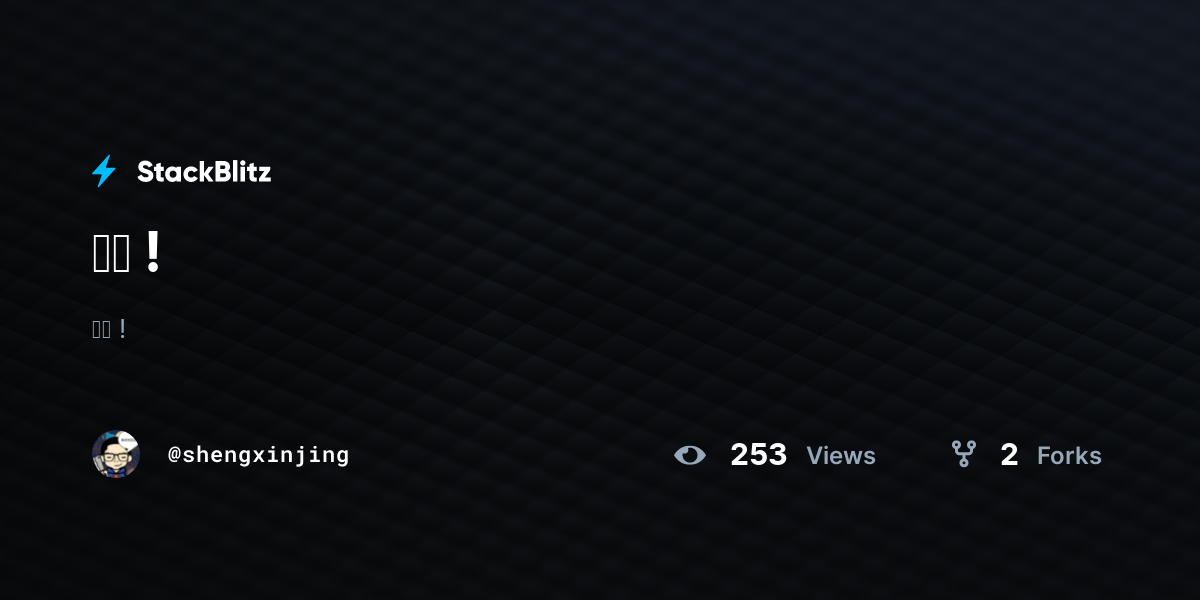This screenshot has width=1200, height=600.
Task: Click the large exclamation mark in title
Action: (x=152, y=252)
